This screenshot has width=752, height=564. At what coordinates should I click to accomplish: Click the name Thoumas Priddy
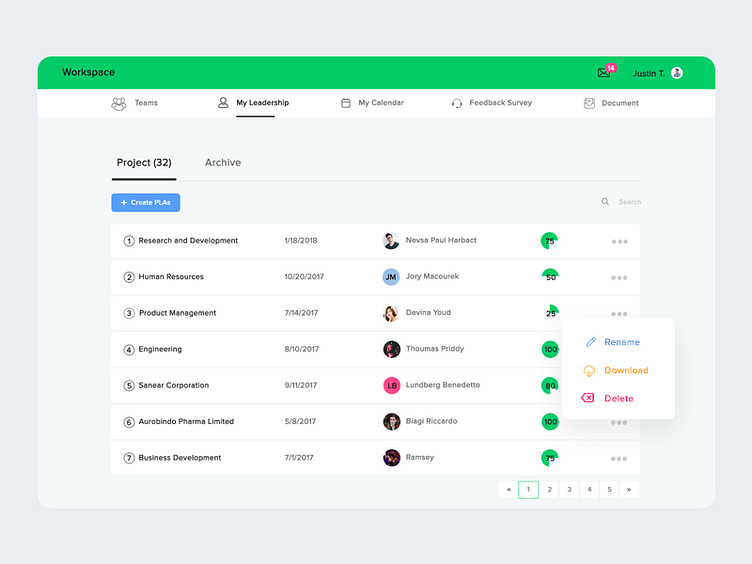[x=435, y=349]
